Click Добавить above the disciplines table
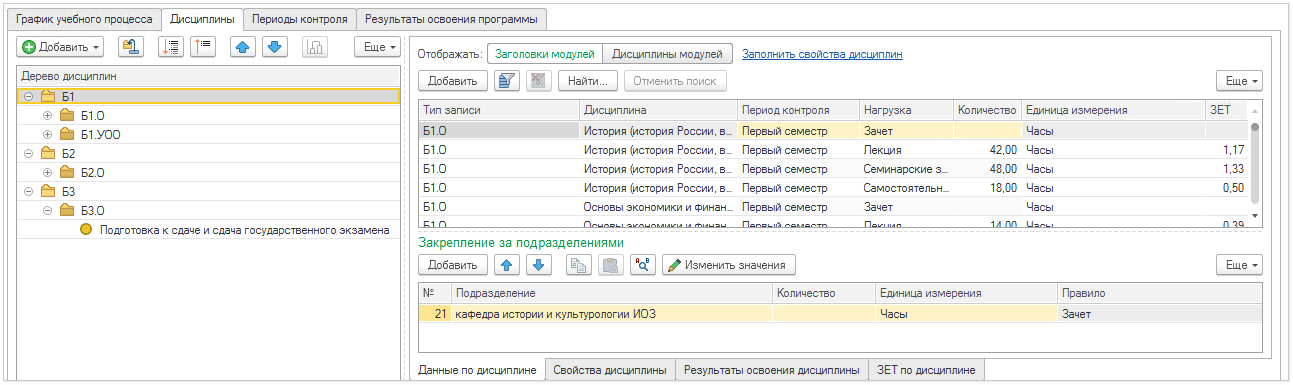 (452, 81)
